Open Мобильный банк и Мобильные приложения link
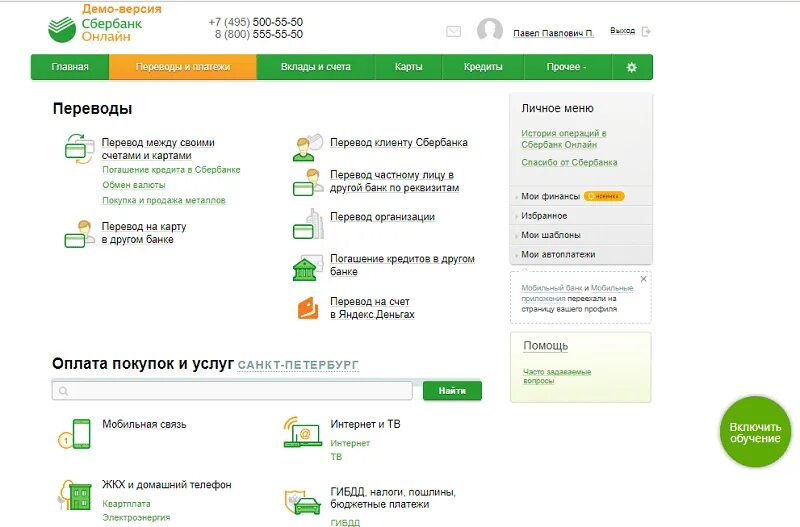Image resolution: width=800 pixels, height=527 pixels. (577, 293)
